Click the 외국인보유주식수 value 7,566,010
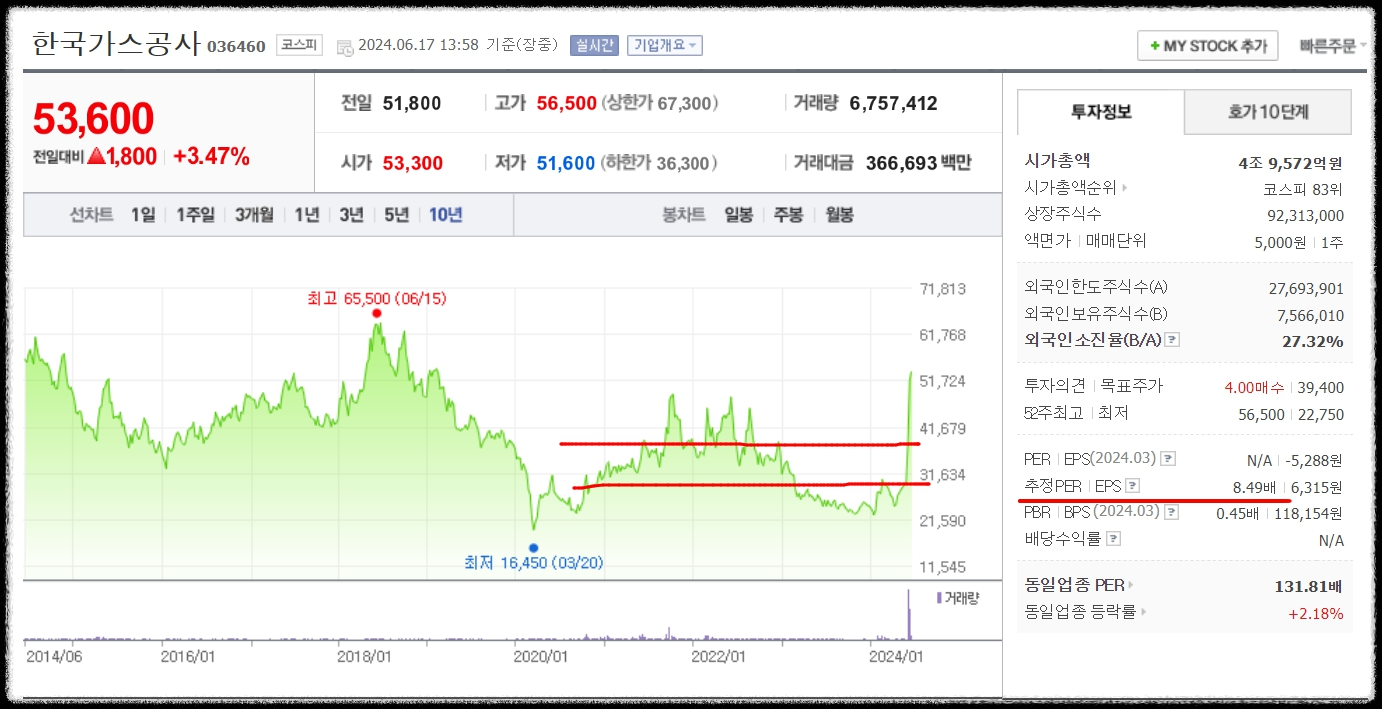 tap(1311, 315)
